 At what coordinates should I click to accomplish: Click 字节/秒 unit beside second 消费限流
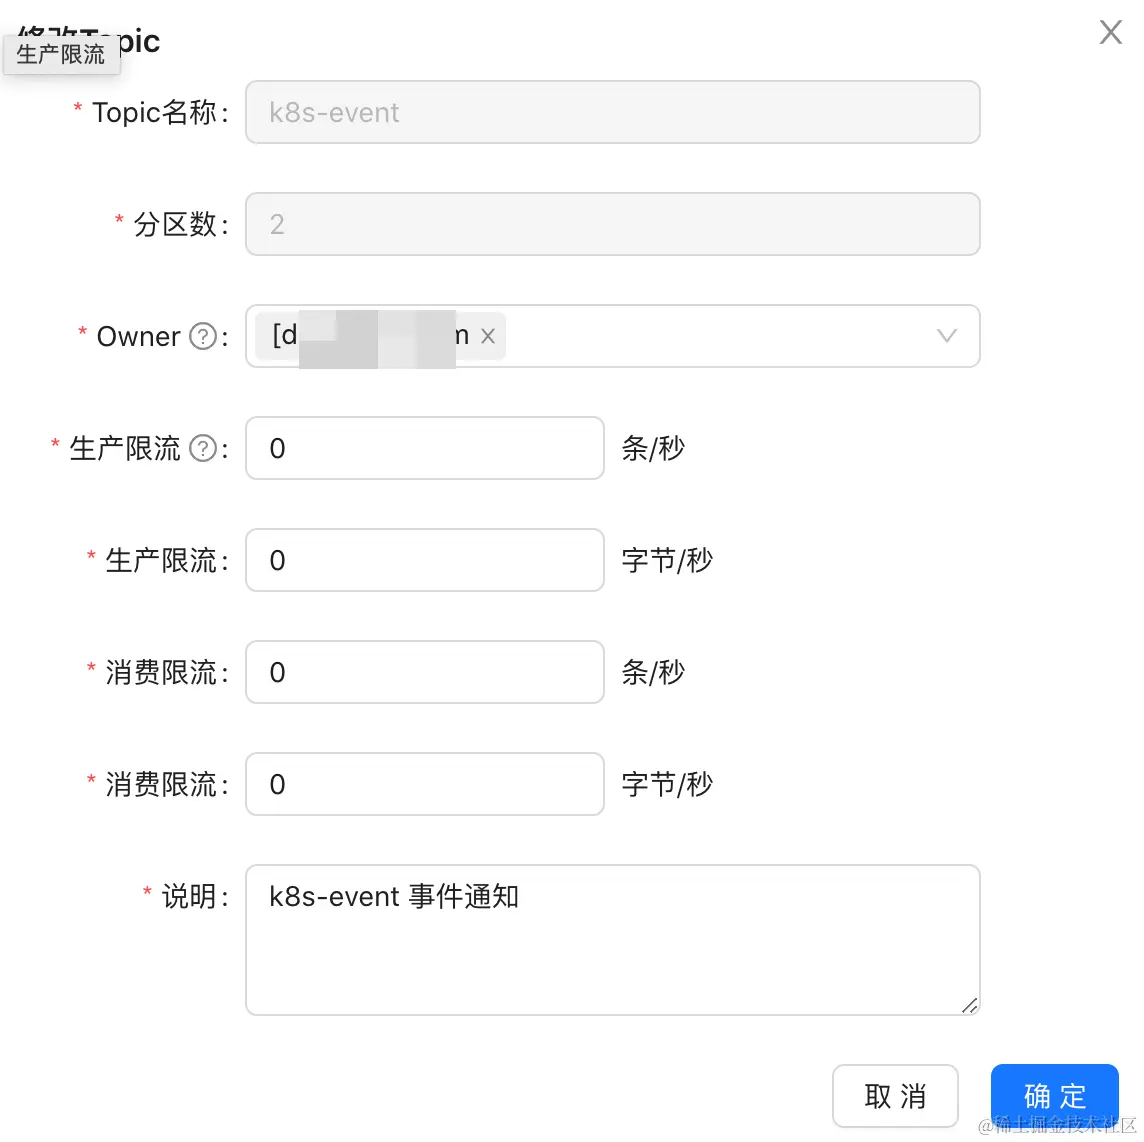(667, 784)
